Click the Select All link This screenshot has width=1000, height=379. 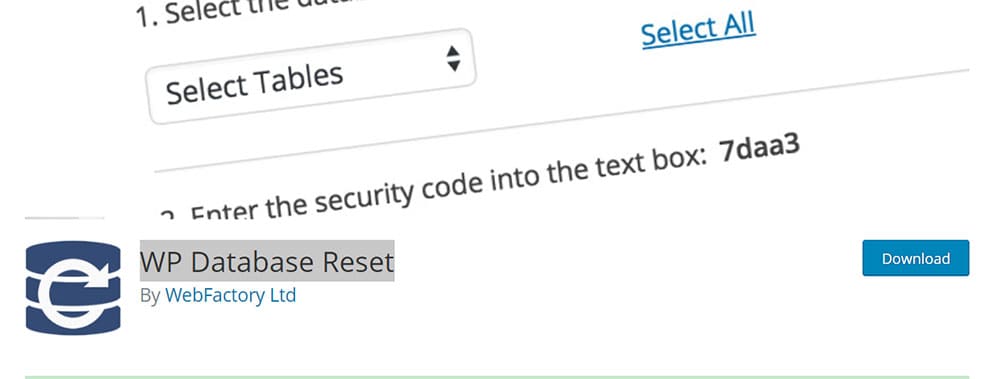pyautogui.click(x=698, y=29)
